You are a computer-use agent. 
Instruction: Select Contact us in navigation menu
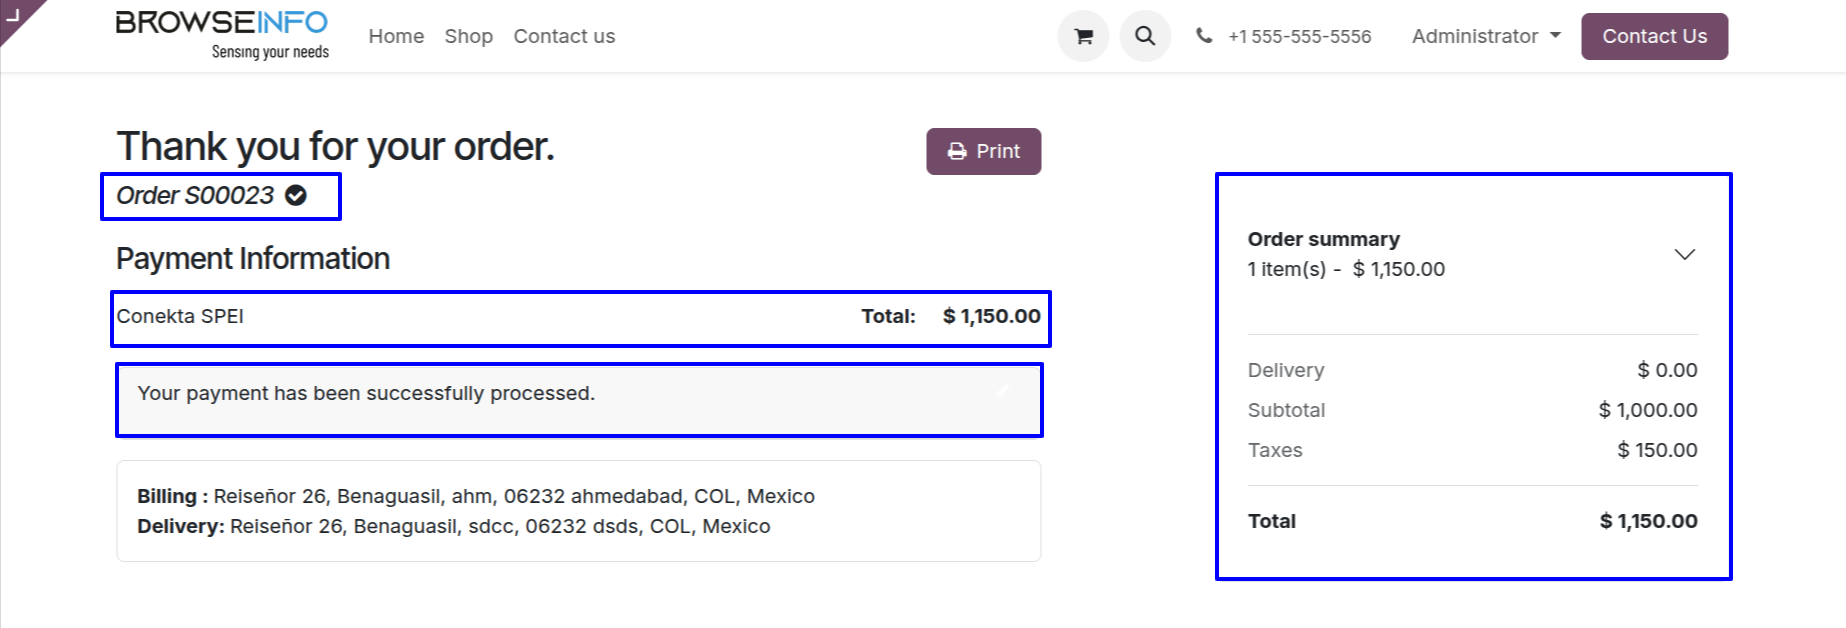(564, 37)
